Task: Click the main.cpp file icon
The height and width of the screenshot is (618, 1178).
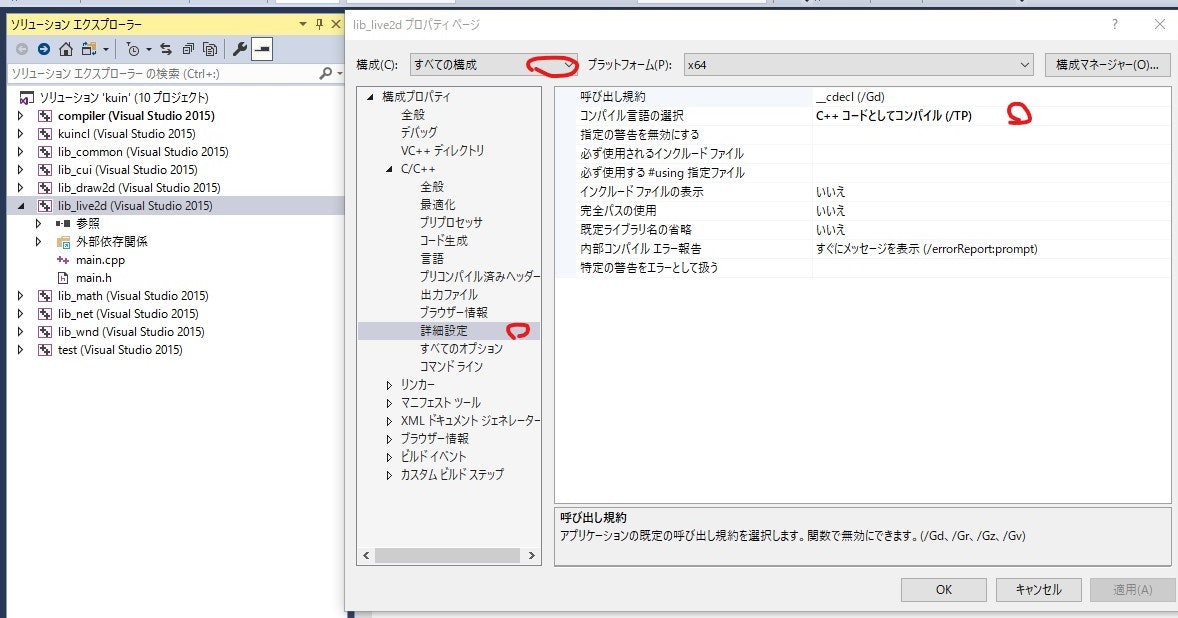Action: pos(63,260)
